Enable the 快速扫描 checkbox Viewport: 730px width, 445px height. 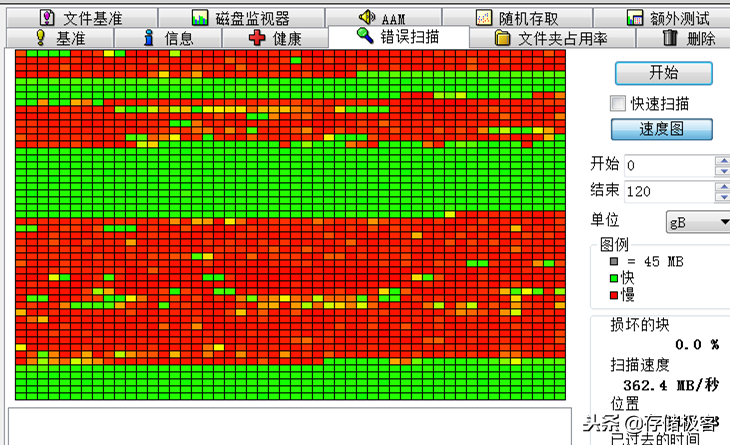pyautogui.click(x=618, y=103)
